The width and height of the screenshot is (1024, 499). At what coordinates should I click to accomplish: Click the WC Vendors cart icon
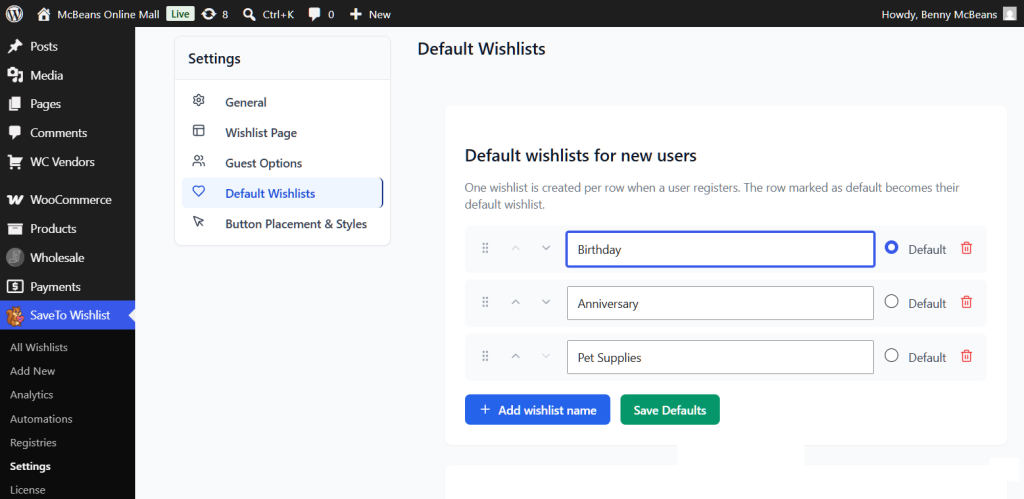click(x=15, y=162)
